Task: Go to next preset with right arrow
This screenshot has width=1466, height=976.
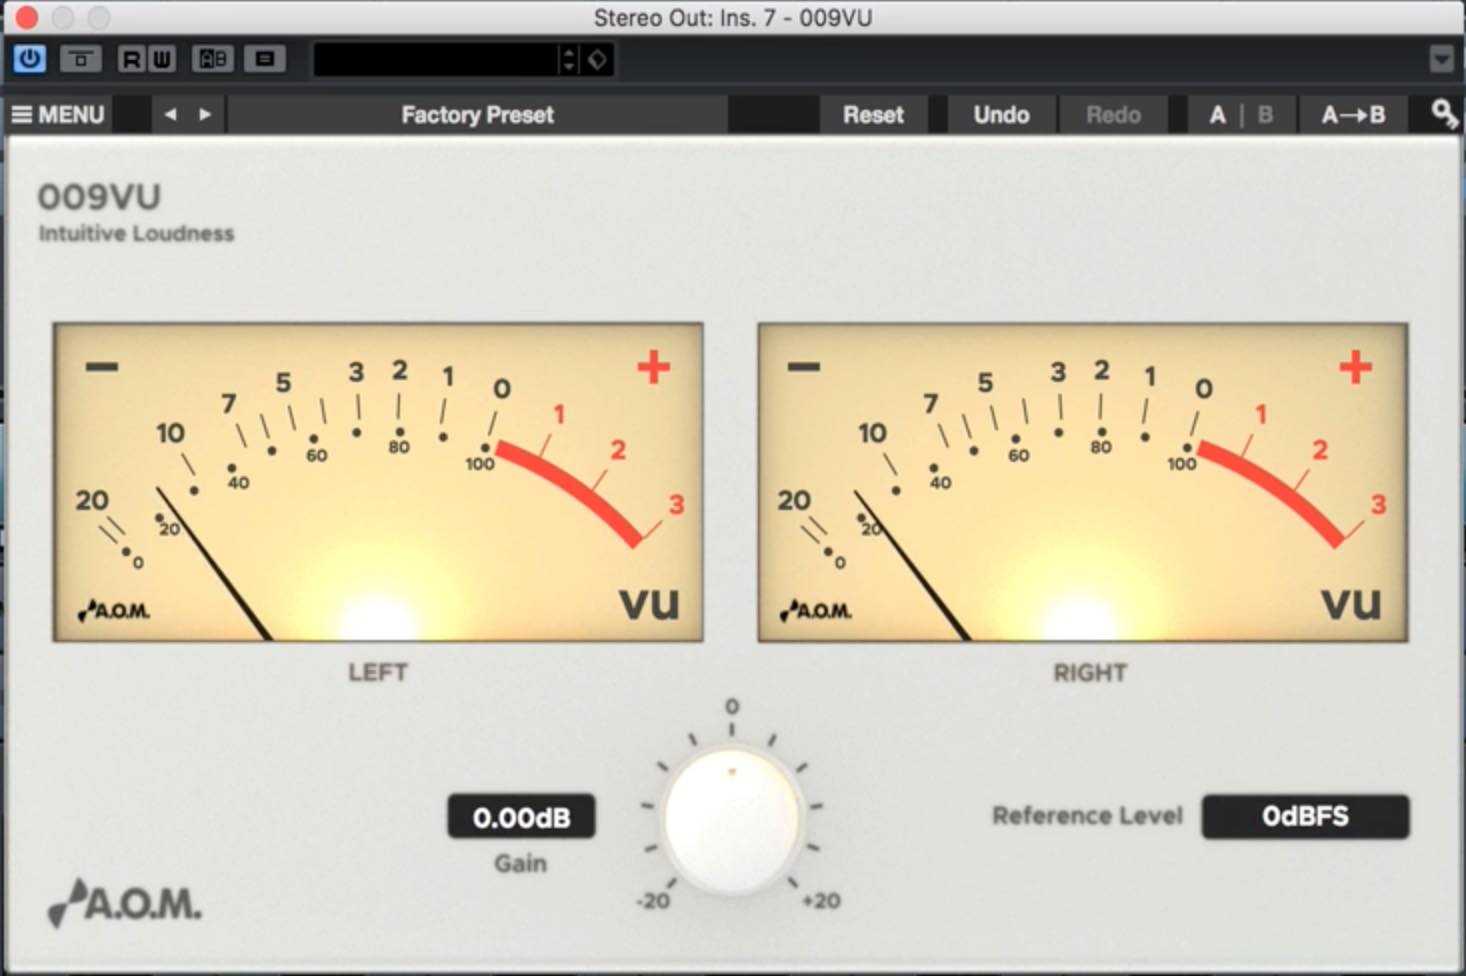Action: tap(205, 114)
